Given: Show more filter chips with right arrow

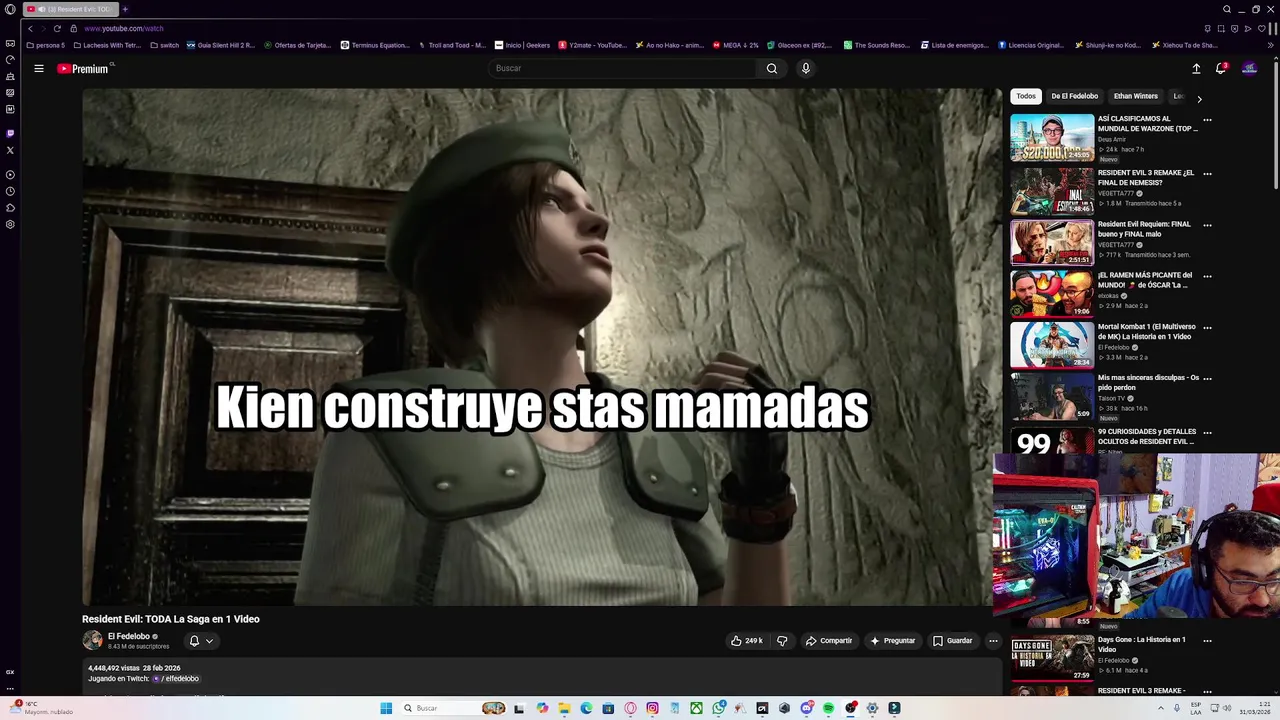Looking at the screenshot, I should tap(1199, 98).
